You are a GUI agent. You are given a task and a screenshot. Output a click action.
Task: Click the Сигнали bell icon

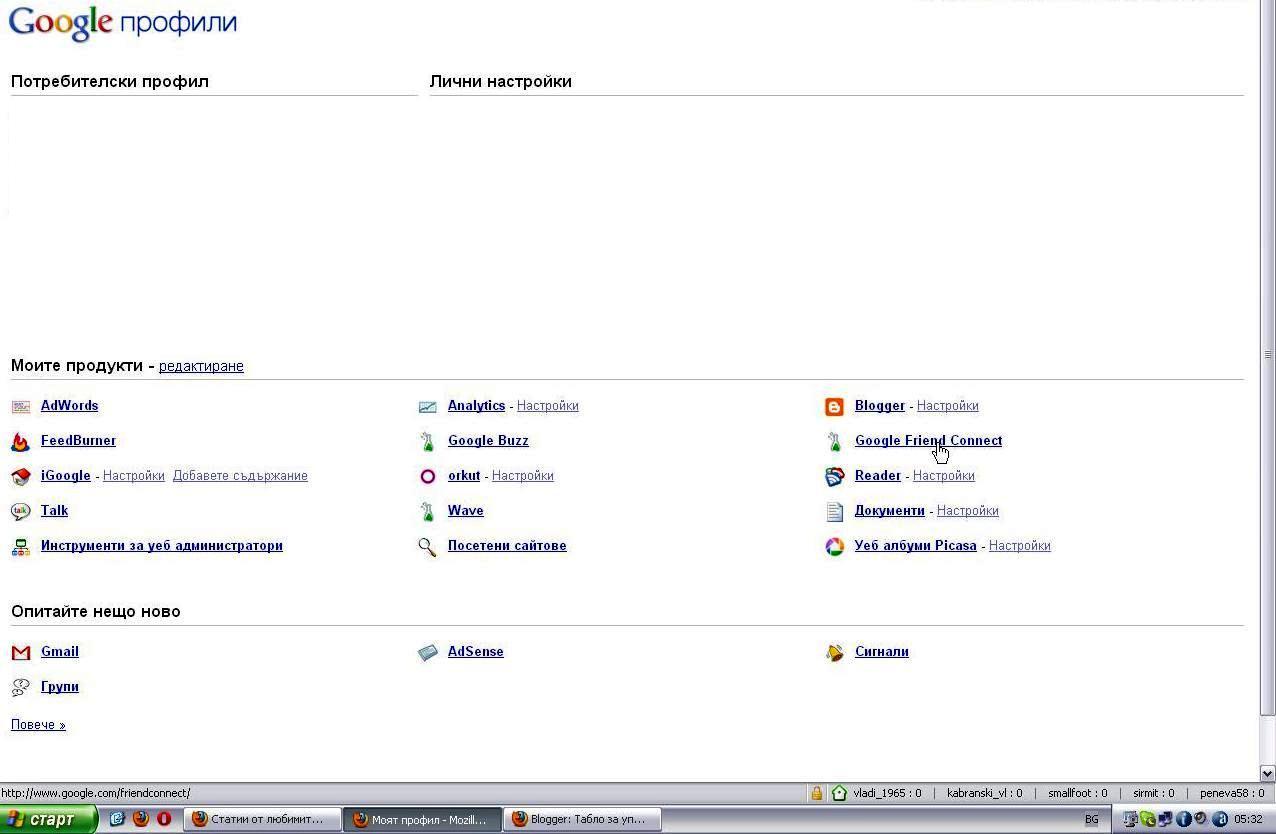[834, 652]
